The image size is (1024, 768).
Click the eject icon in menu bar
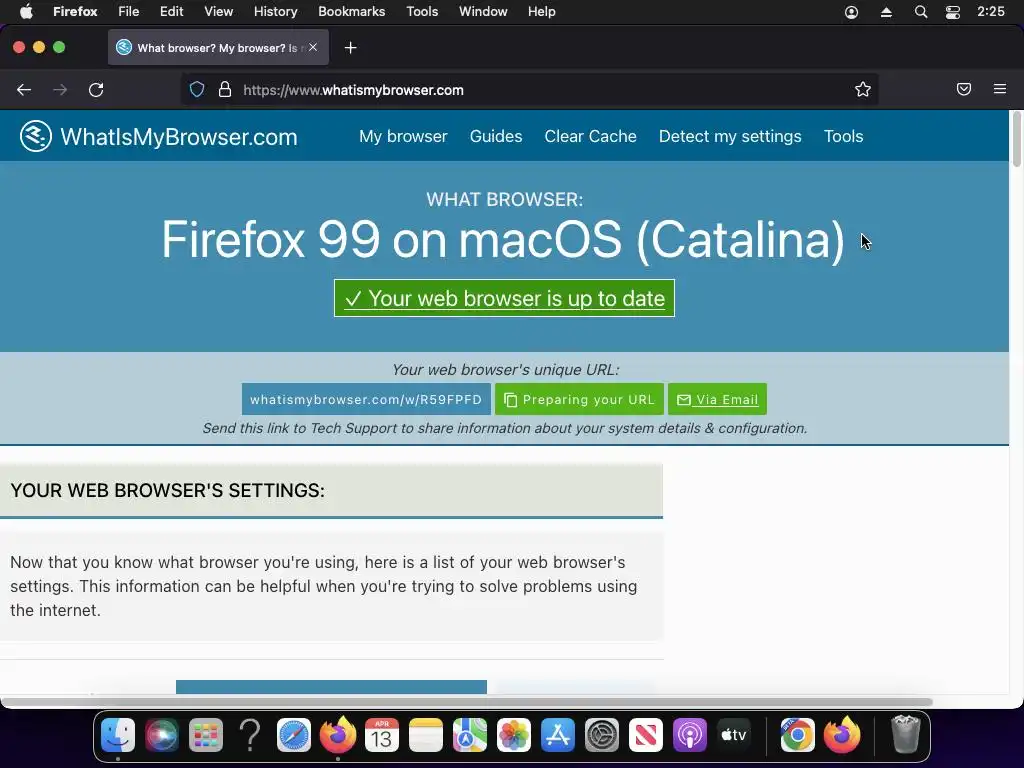(x=886, y=12)
